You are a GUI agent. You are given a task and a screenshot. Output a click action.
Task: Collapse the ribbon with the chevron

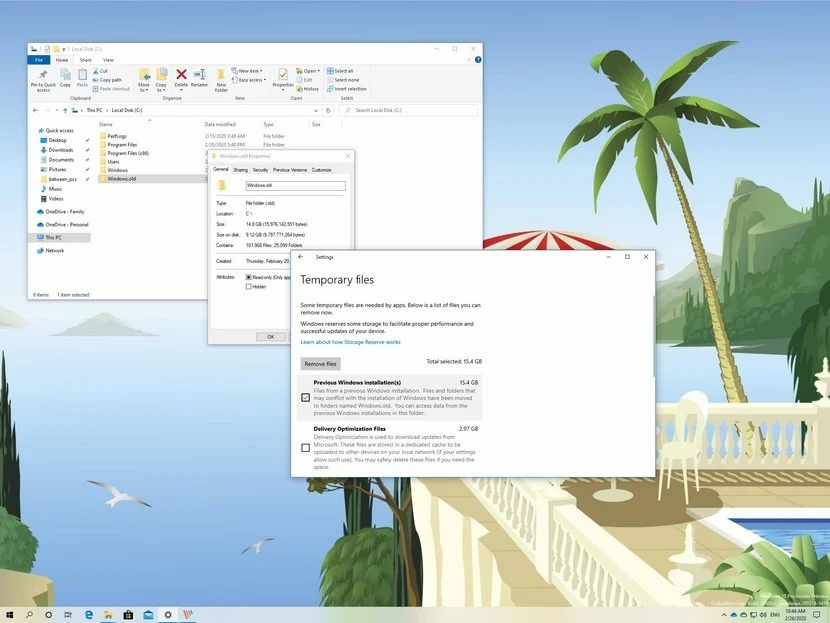(469, 60)
